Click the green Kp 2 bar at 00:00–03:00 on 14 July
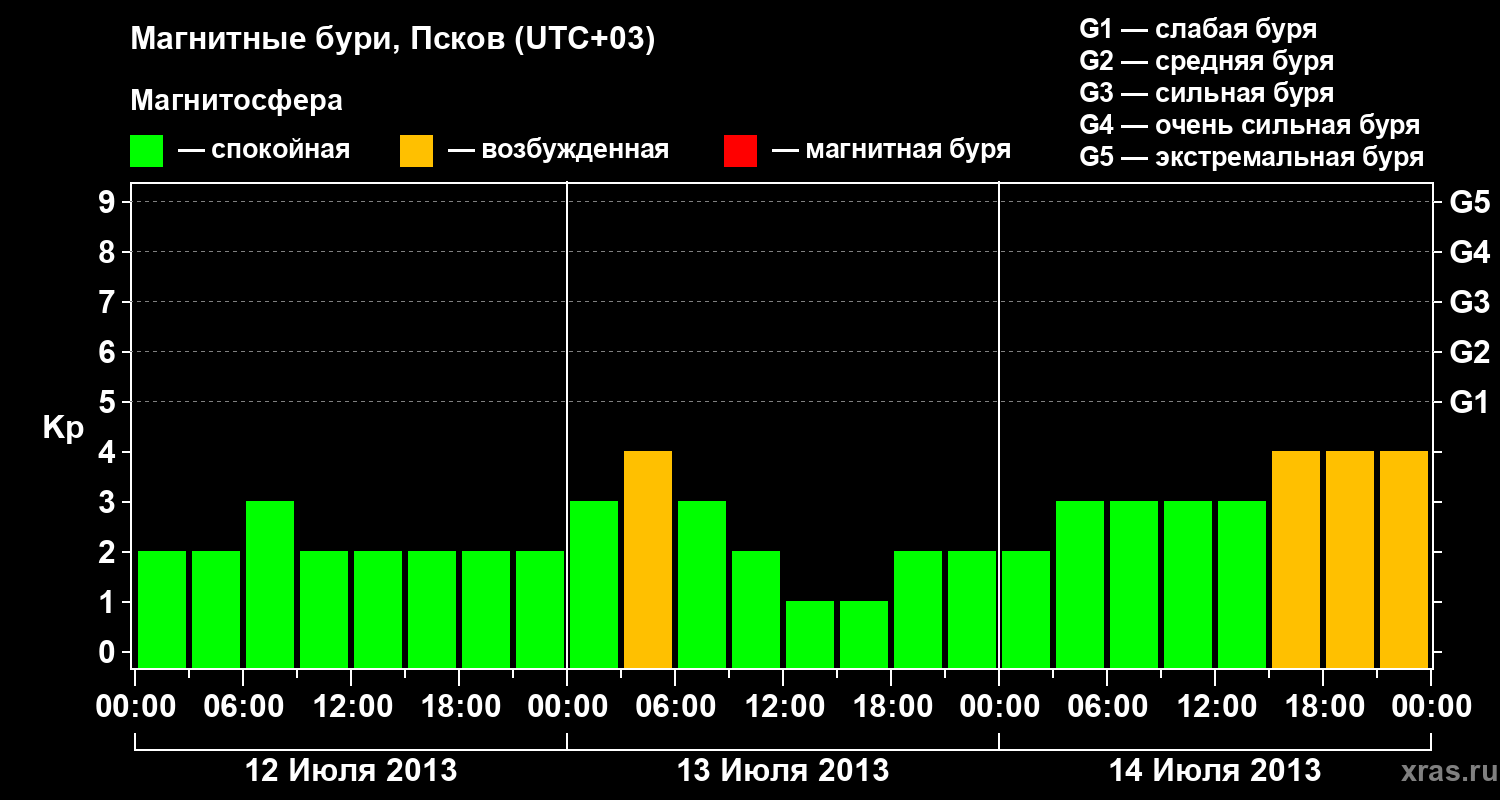 1026,609
